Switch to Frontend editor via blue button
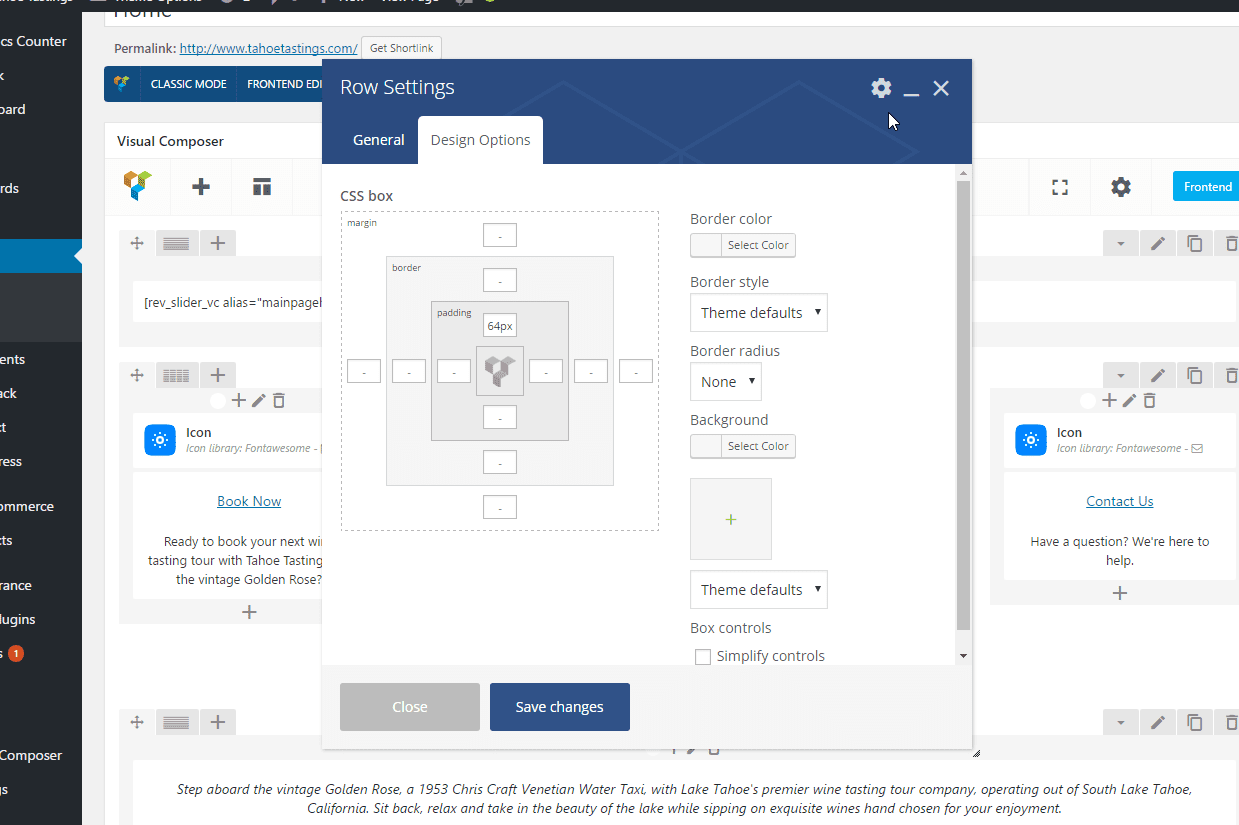This screenshot has height=825, width=1239. pyautogui.click(x=1206, y=187)
